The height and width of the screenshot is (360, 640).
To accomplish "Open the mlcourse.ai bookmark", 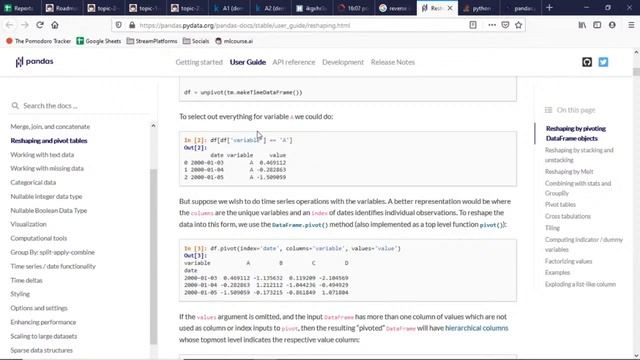I will [234, 41].
